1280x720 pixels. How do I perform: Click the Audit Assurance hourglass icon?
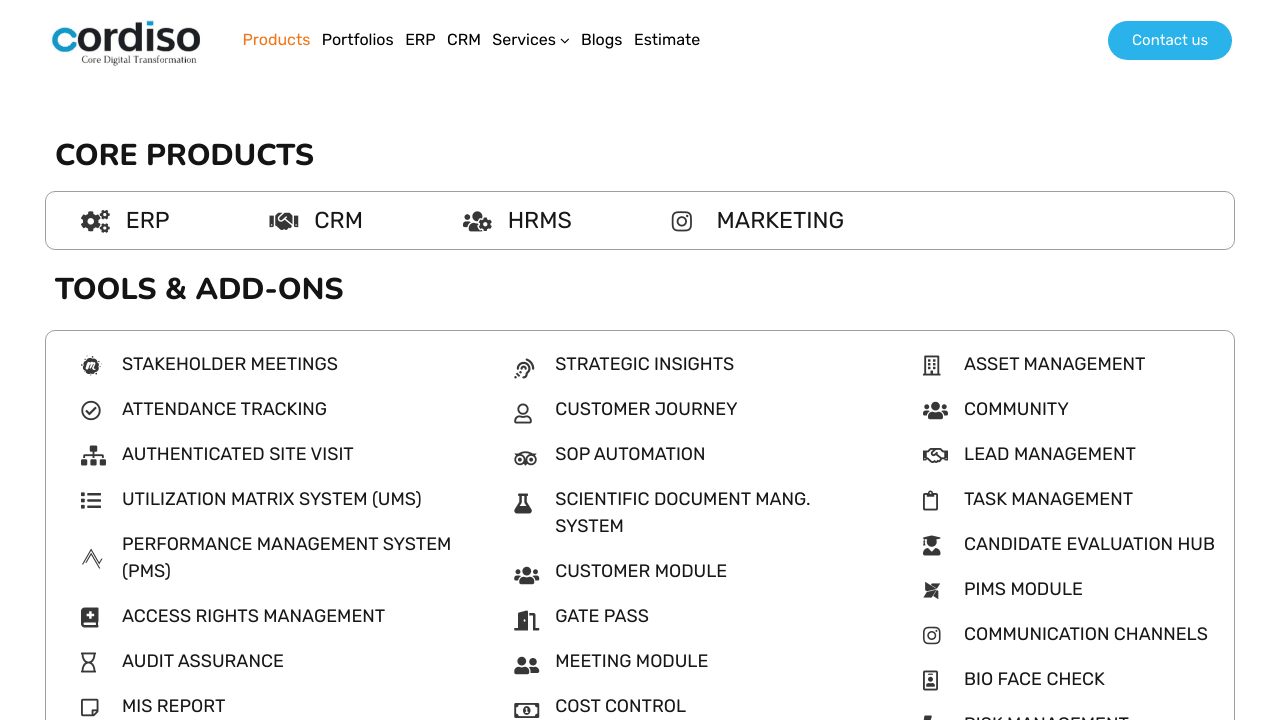89,662
